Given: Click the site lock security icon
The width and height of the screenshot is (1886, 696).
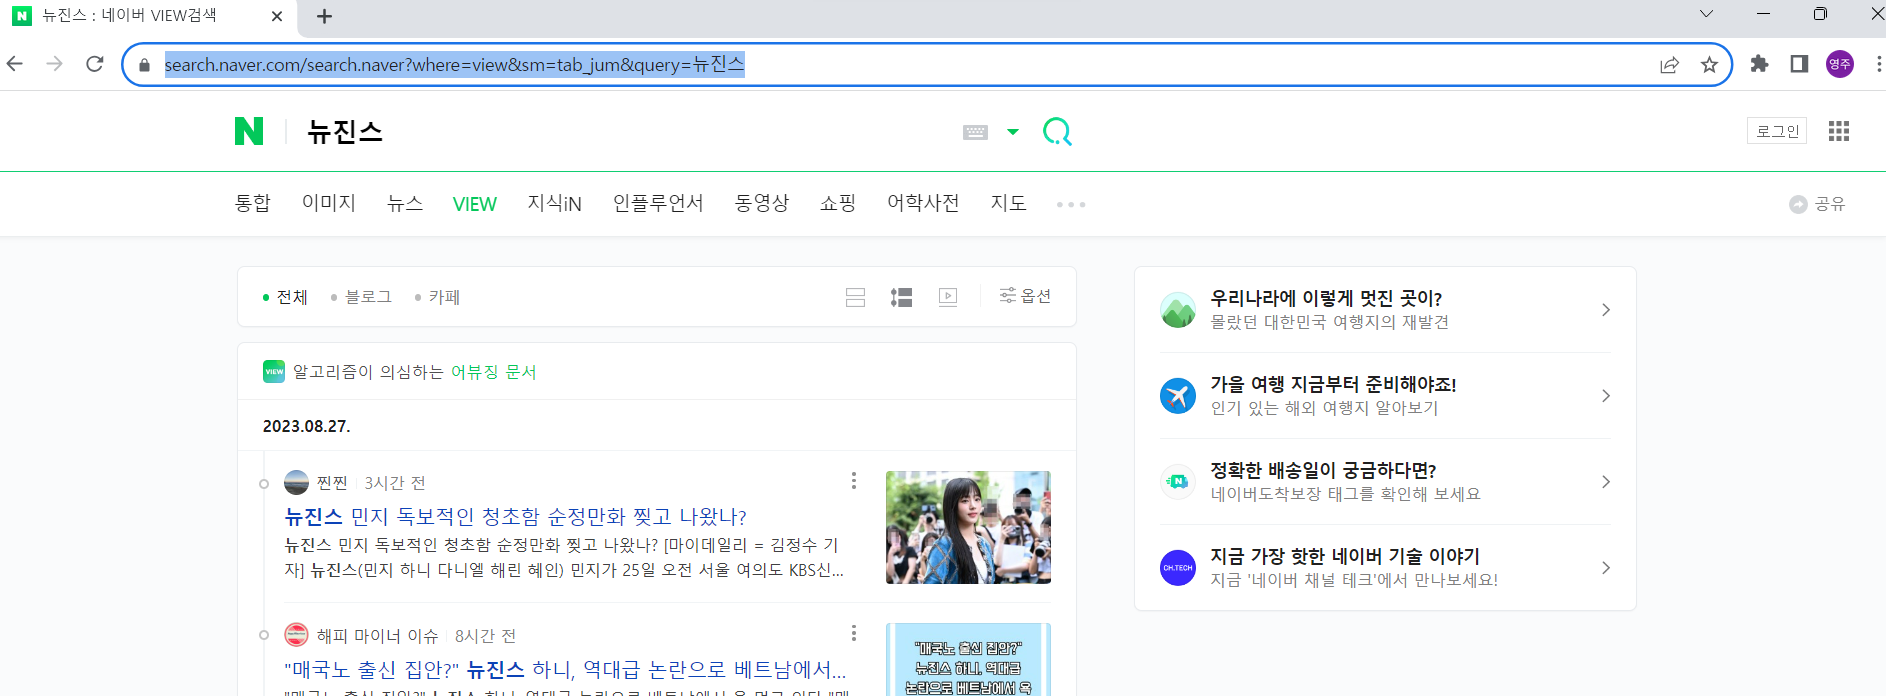Looking at the screenshot, I should tap(144, 65).
